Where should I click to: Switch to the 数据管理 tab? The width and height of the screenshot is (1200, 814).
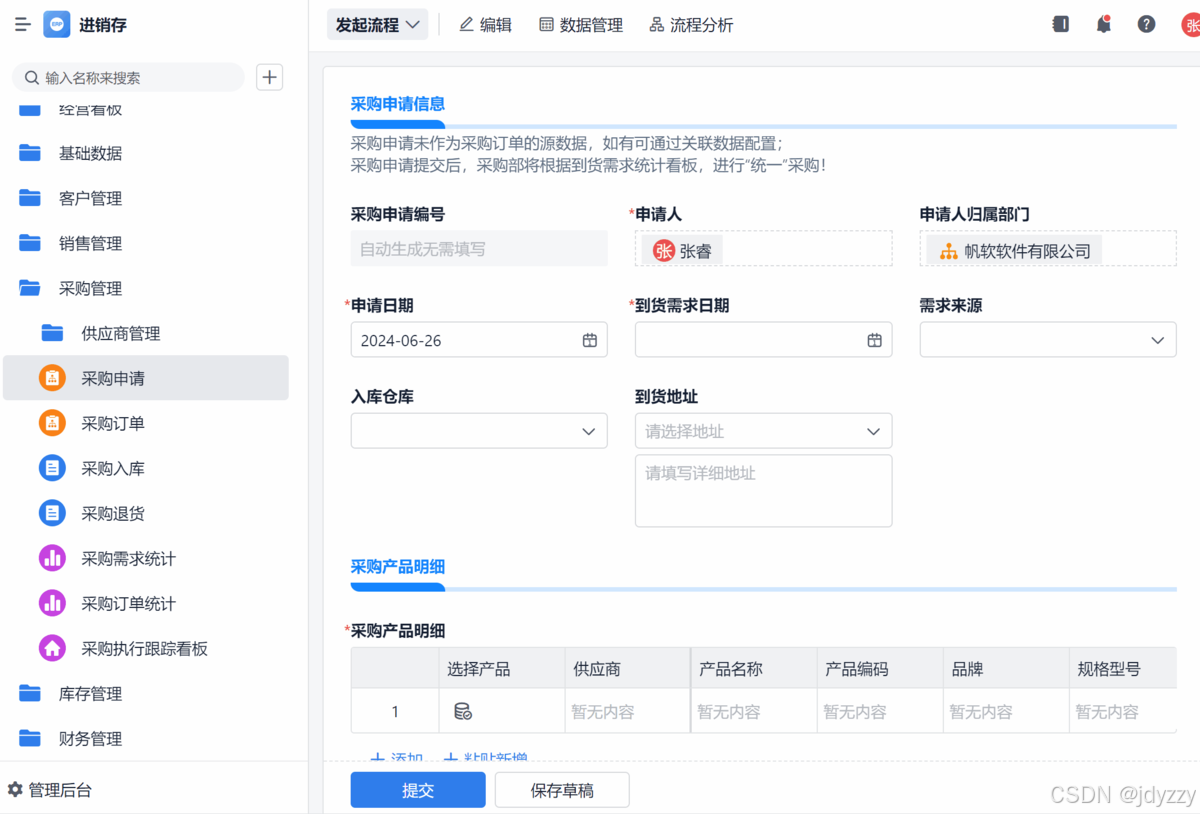pos(581,25)
